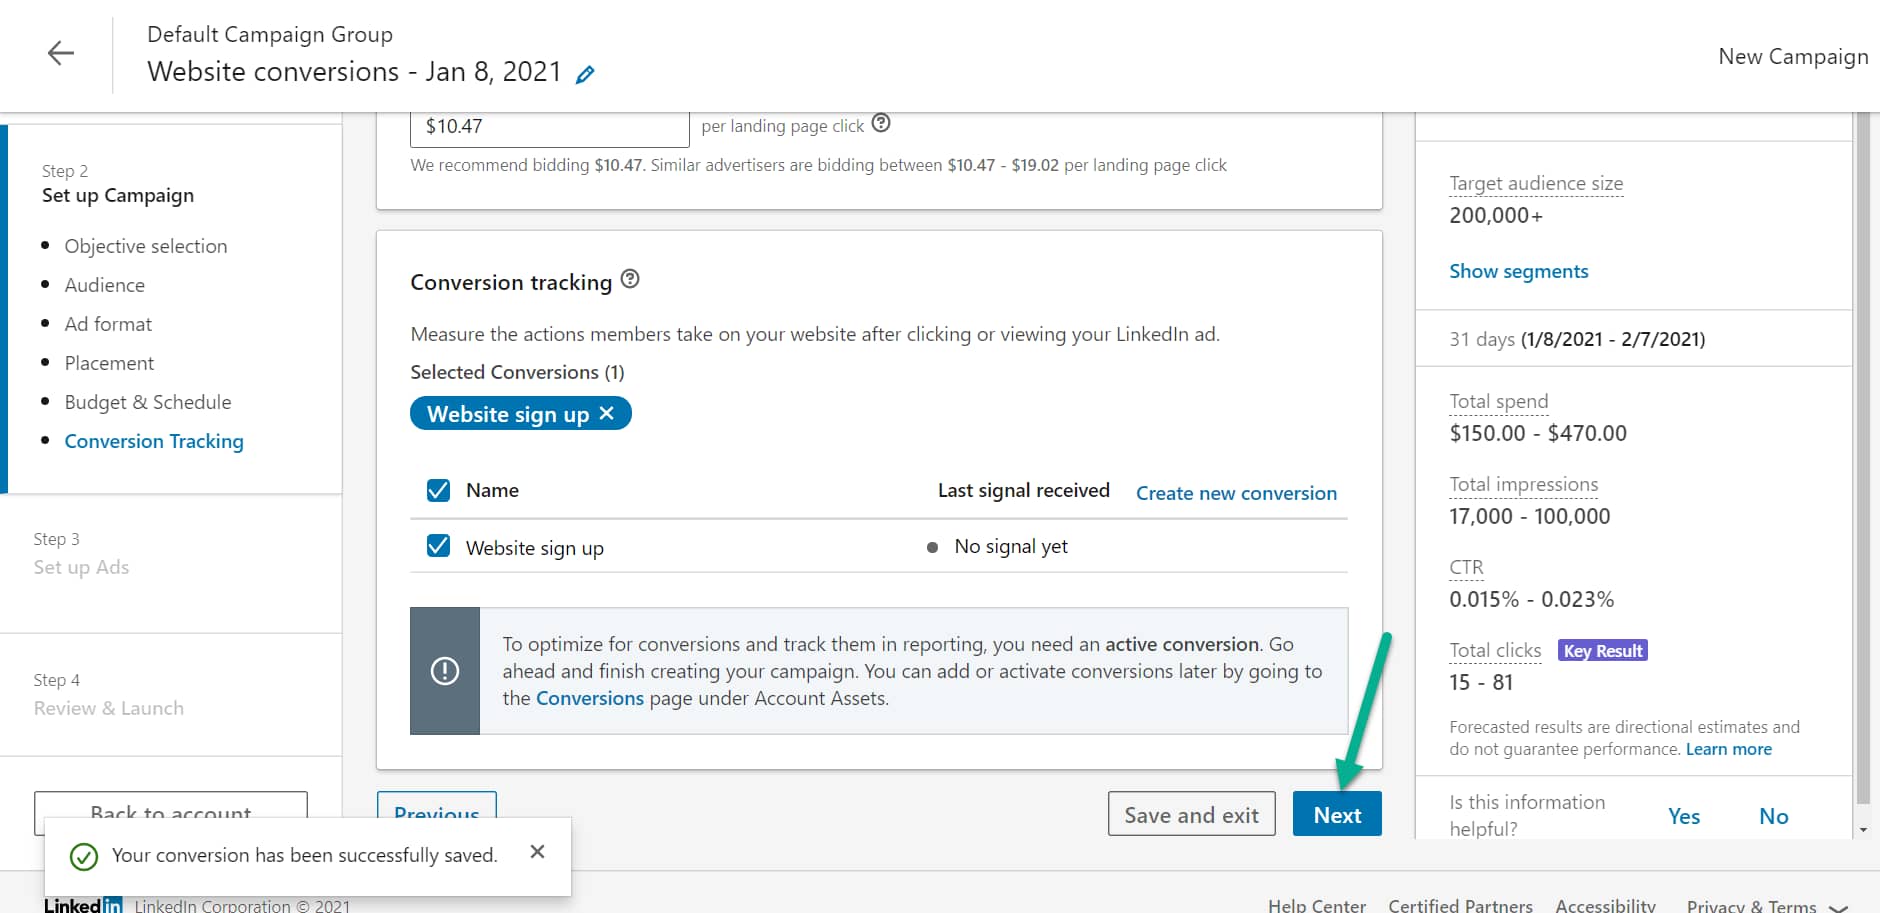Edit campaign name with pencil icon

pyautogui.click(x=585, y=74)
